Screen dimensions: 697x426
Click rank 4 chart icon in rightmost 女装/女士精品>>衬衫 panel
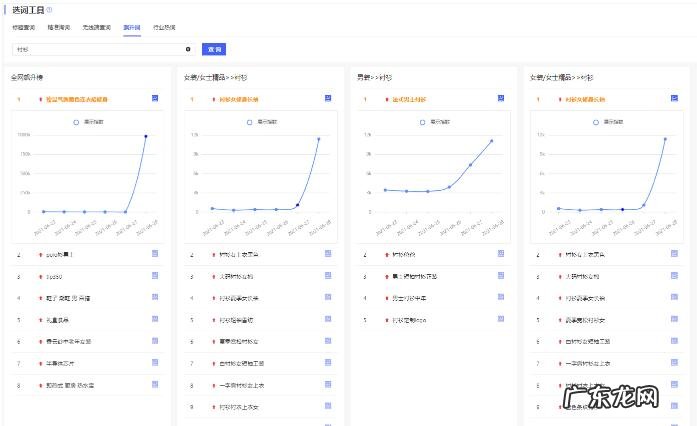tap(674, 297)
